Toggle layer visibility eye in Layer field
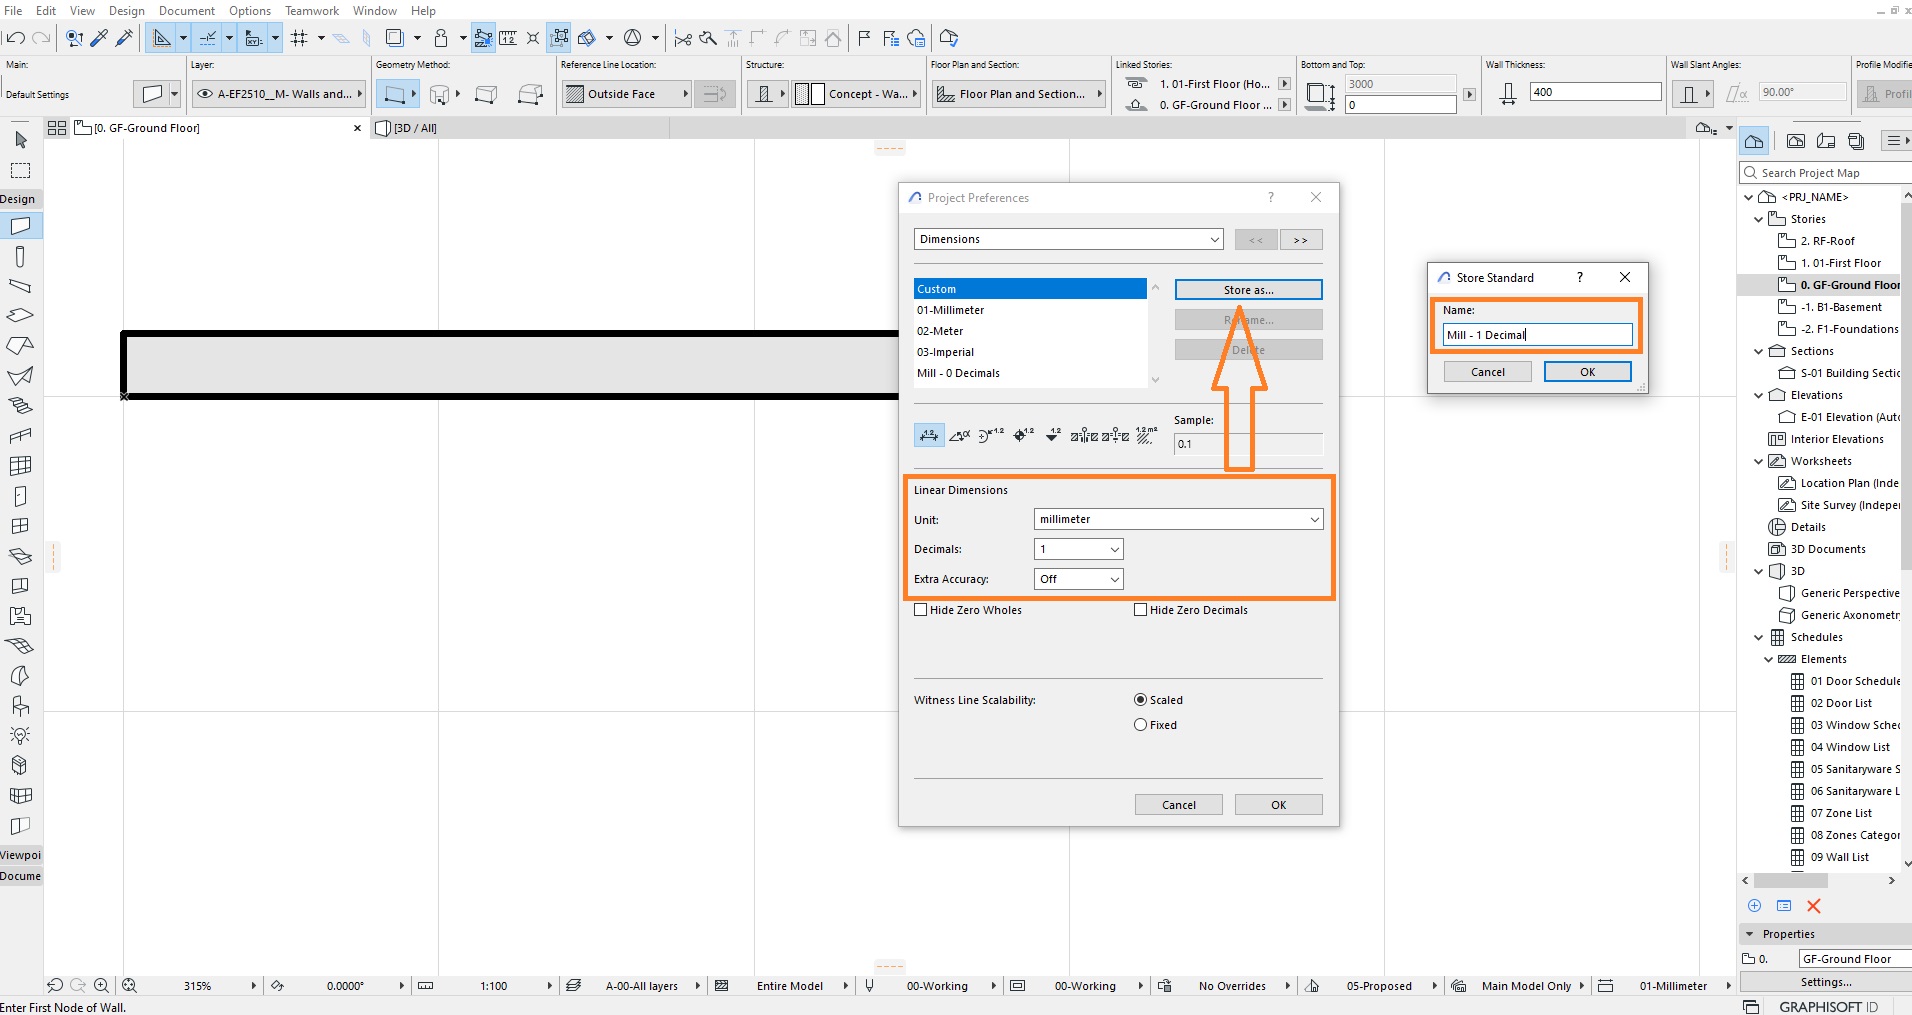 point(205,94)
